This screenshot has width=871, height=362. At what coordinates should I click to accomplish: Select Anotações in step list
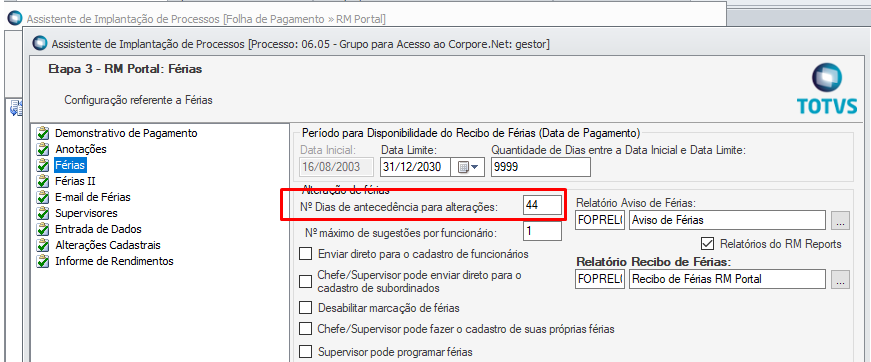click(81, 149)
